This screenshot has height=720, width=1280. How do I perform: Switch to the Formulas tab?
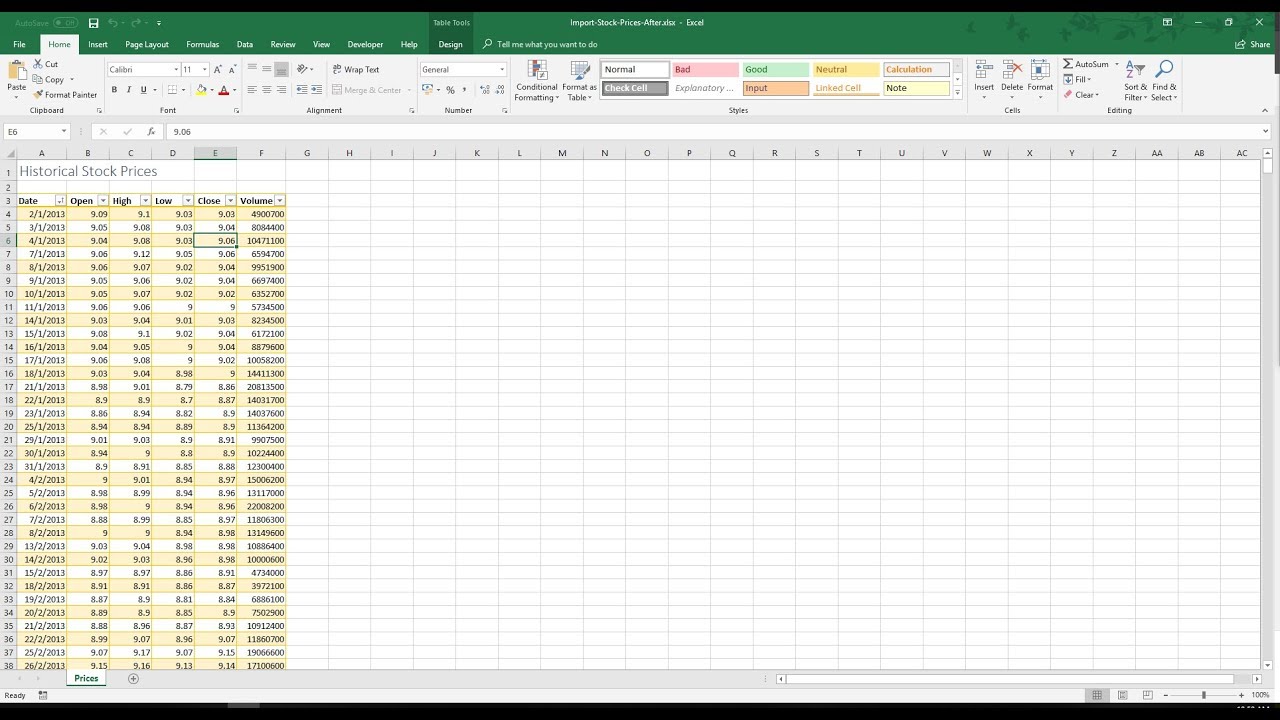202,44
